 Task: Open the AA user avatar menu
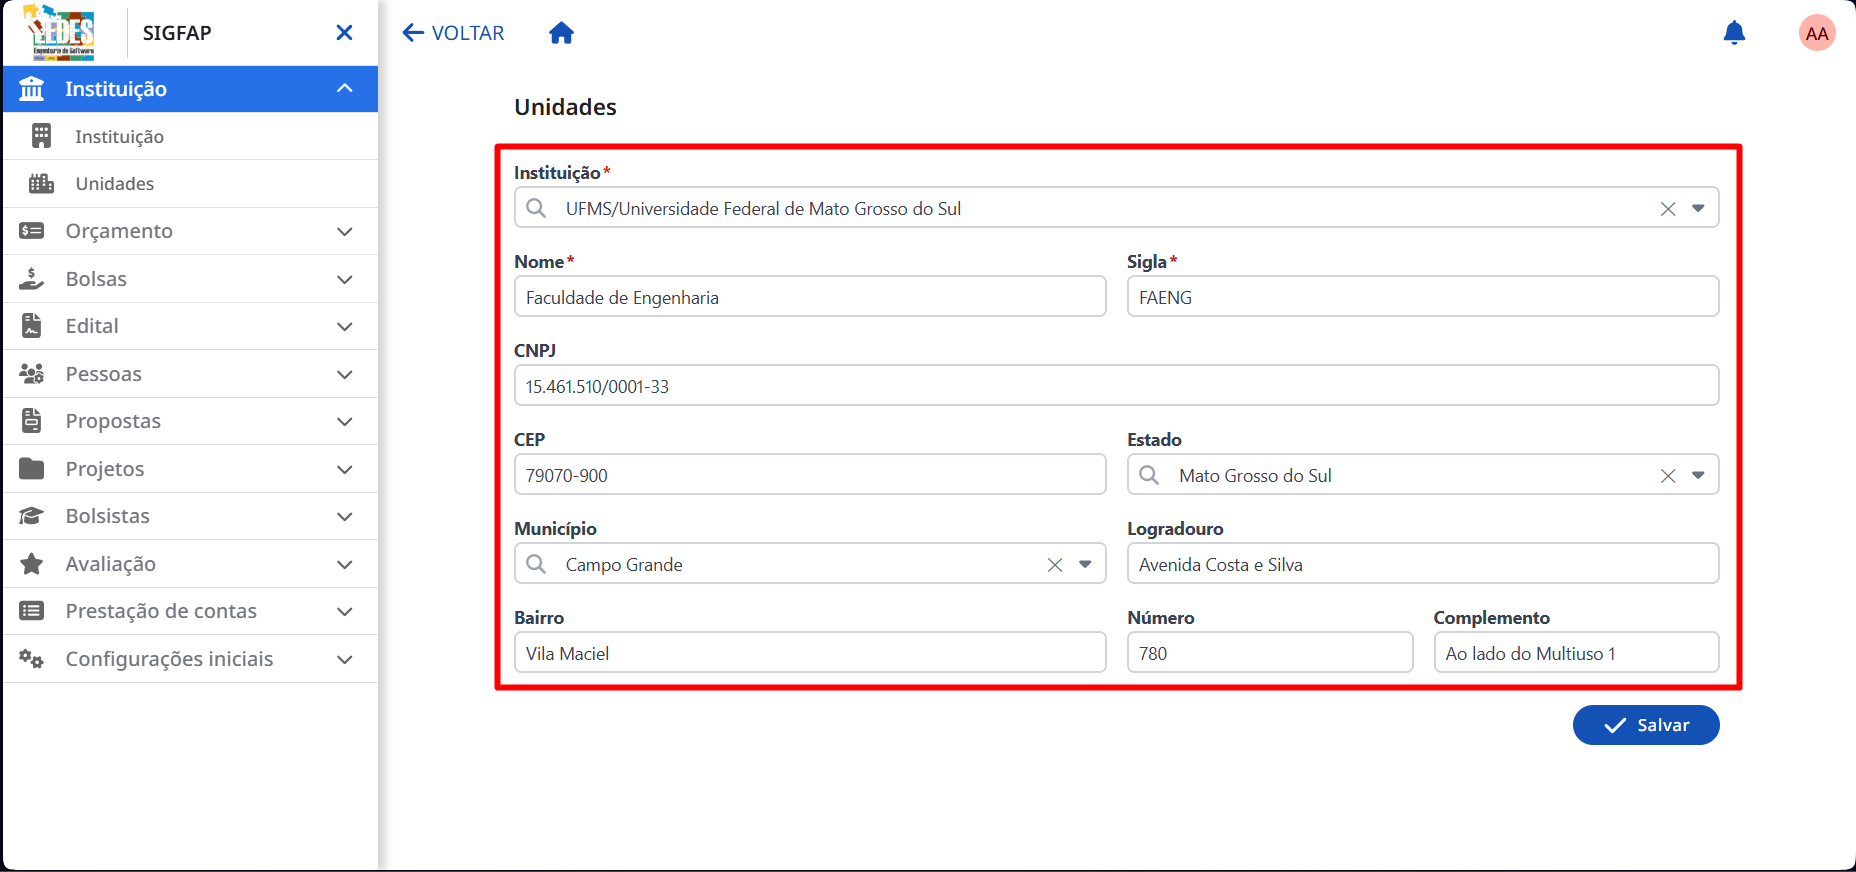pyautogui.click(x=1817, y=33)
